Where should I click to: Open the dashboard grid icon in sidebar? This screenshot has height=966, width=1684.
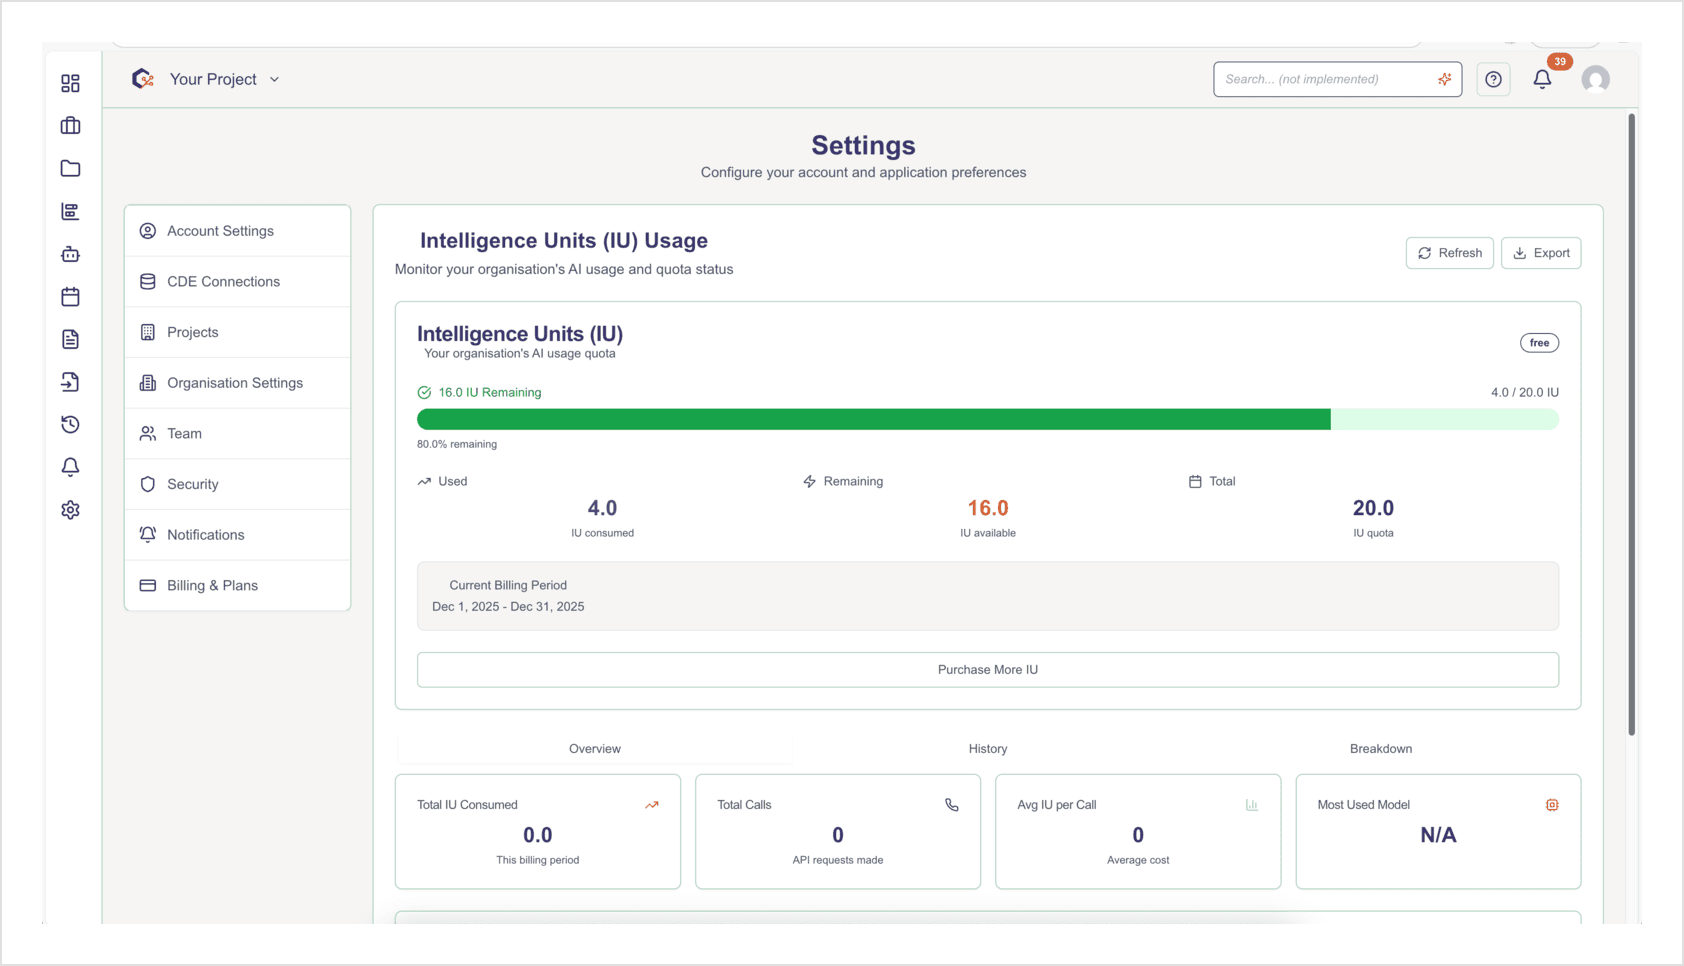[70, 83]
